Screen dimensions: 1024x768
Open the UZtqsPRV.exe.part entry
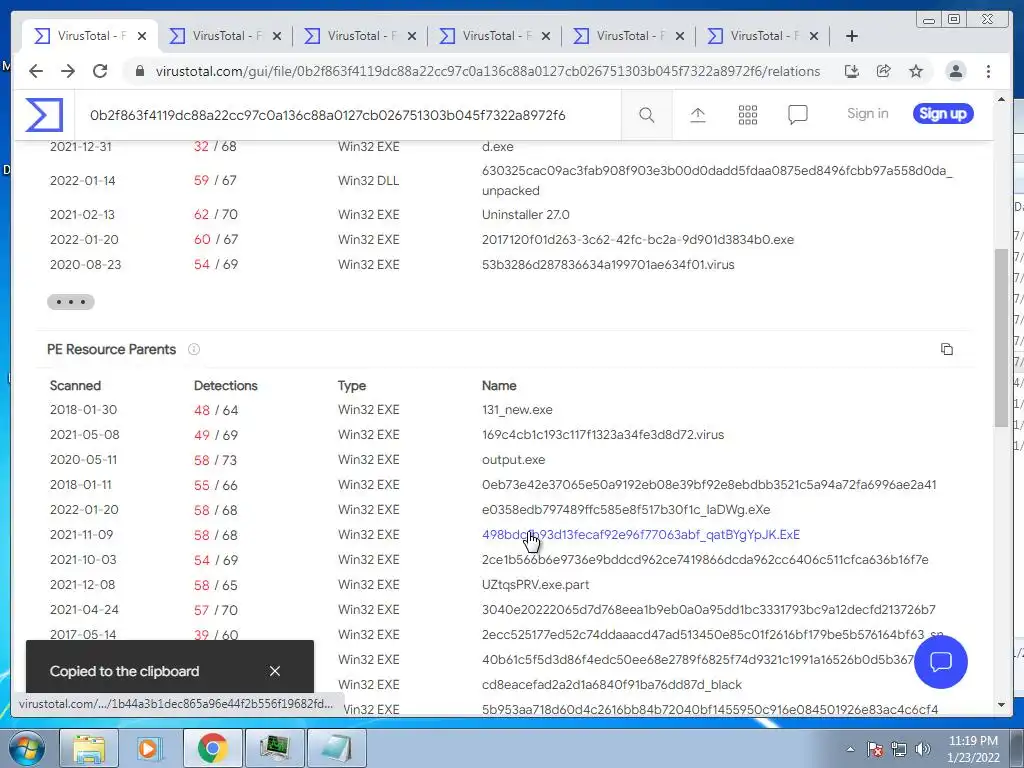[x=536, y=584]
